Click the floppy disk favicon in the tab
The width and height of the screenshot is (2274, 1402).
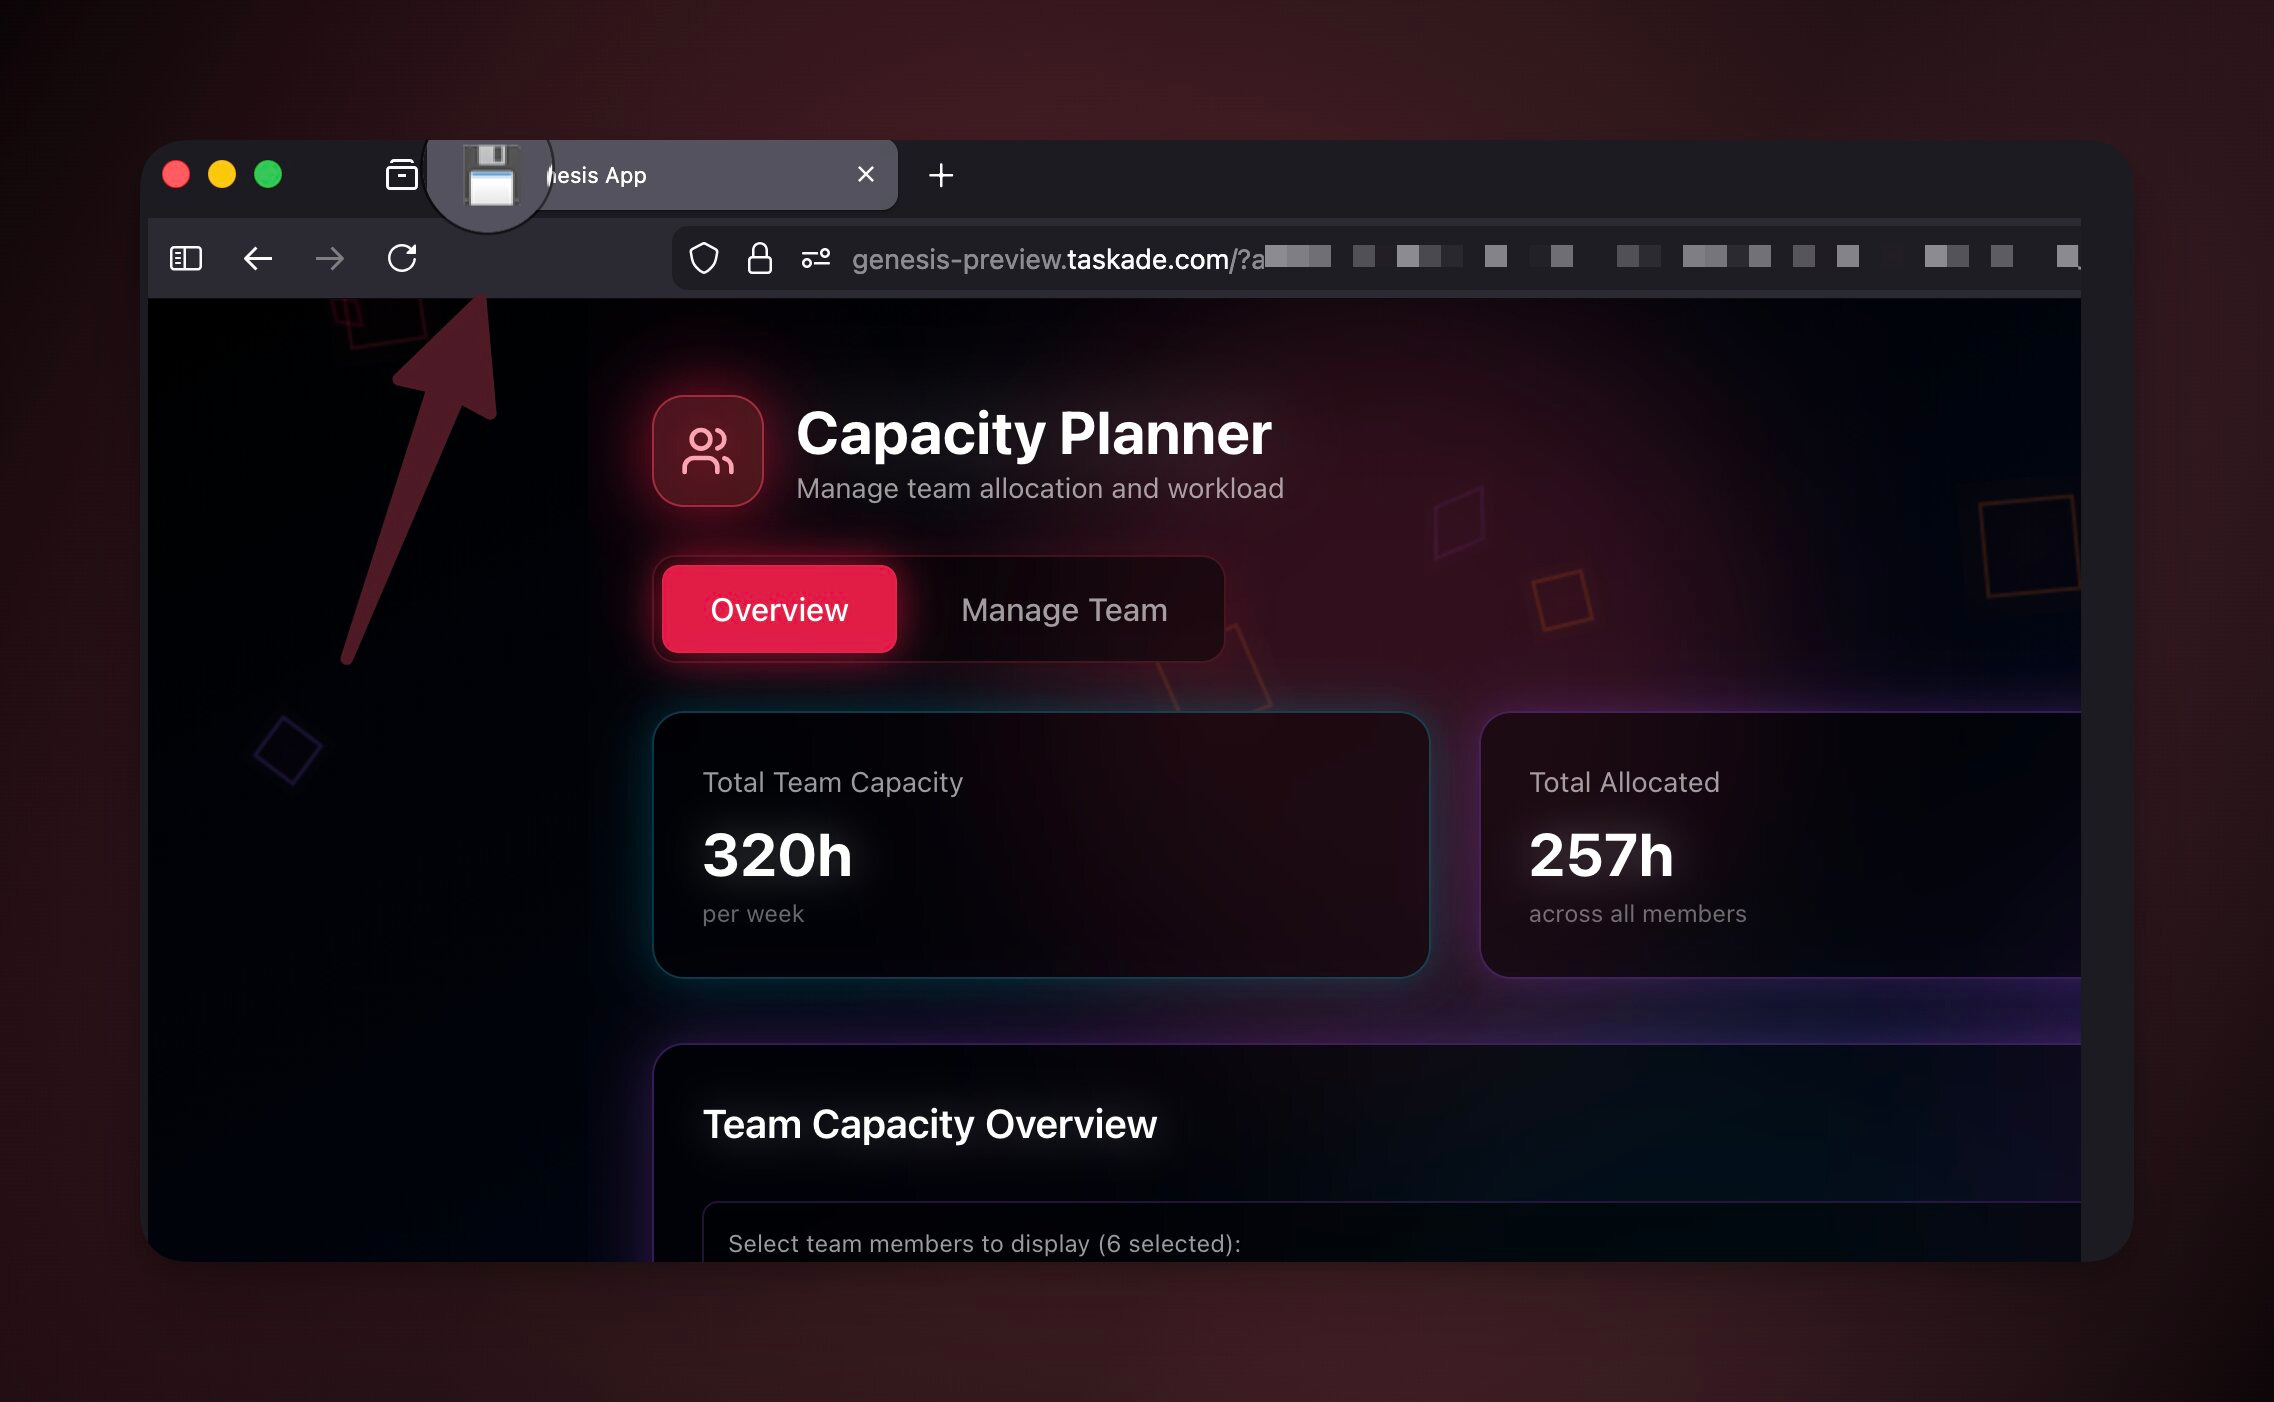pyautogui.click(x=490, y=177)
